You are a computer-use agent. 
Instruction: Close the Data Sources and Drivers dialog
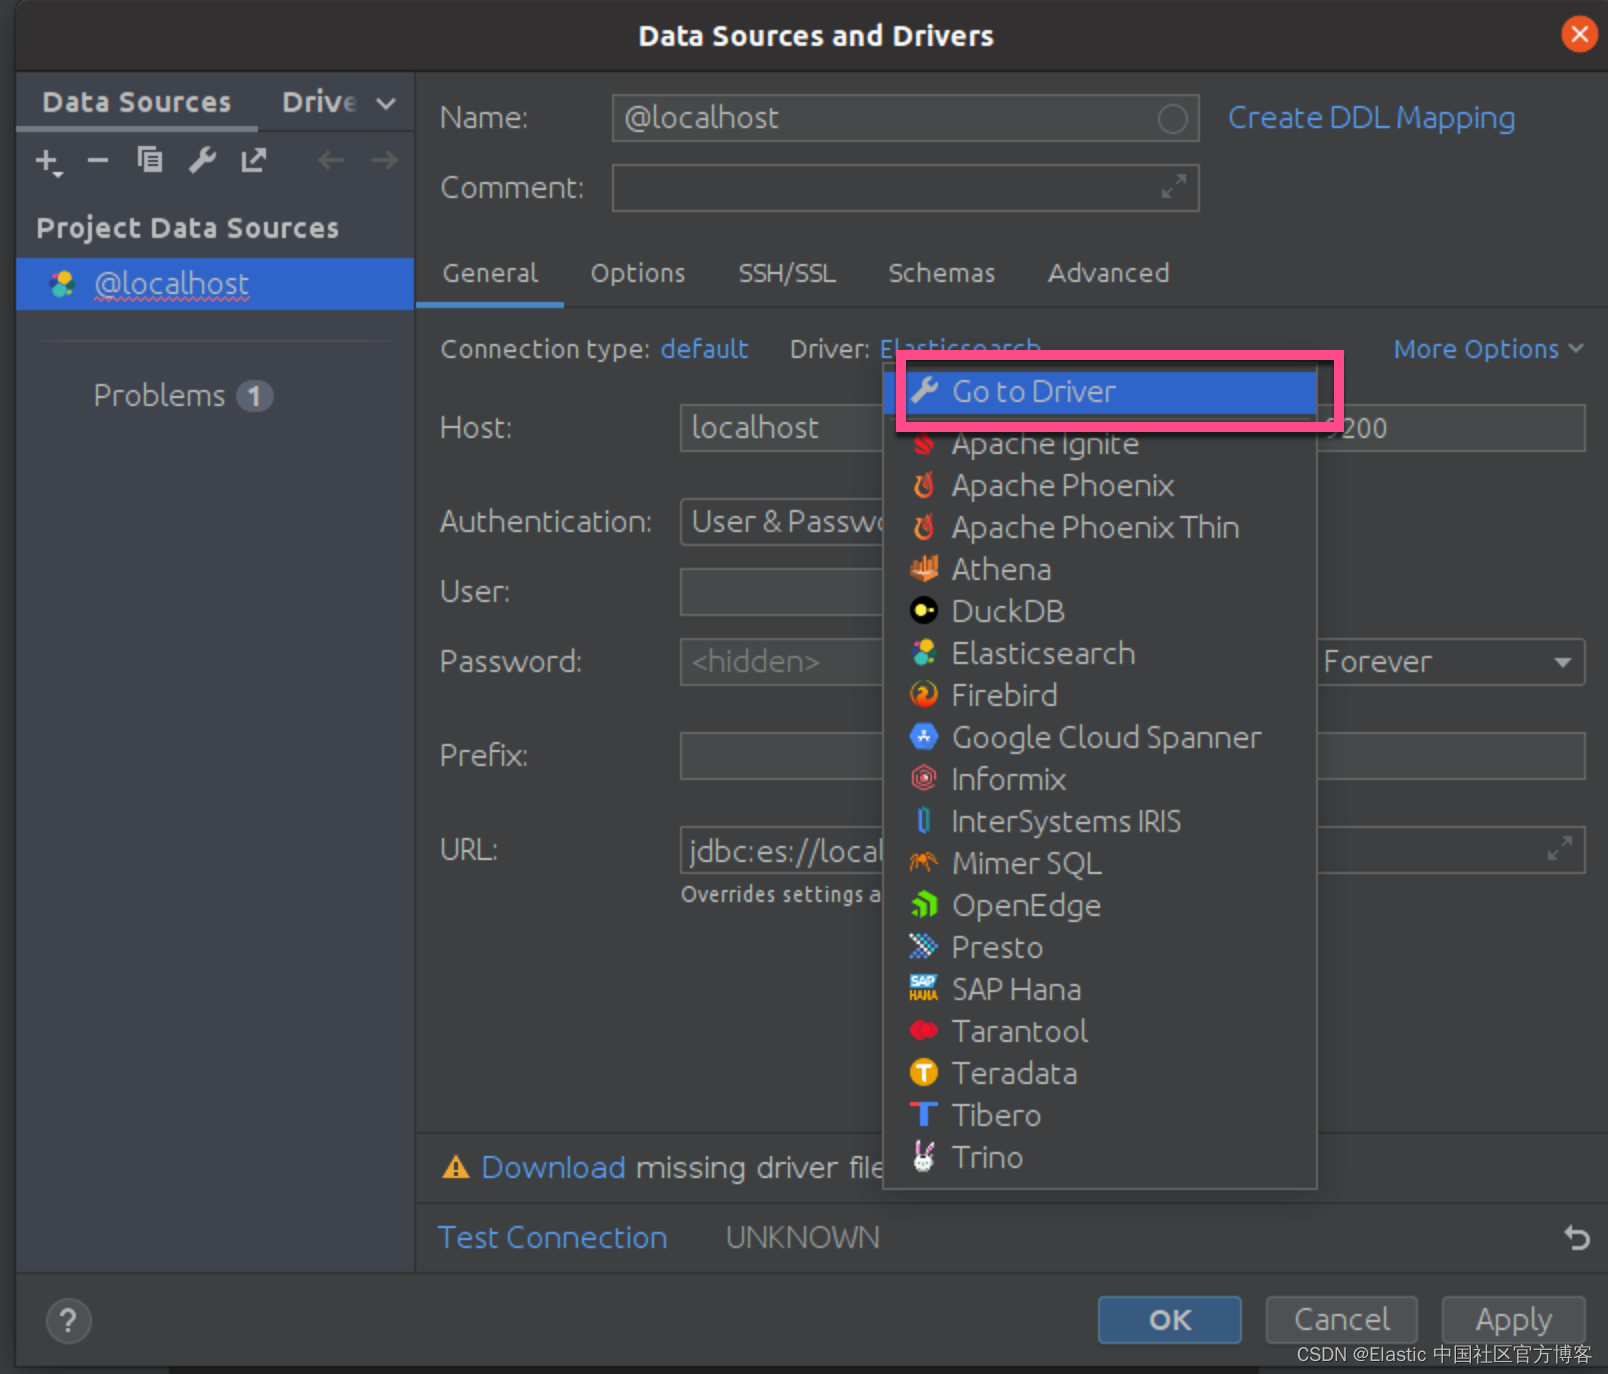click(x=1579, y=35)
